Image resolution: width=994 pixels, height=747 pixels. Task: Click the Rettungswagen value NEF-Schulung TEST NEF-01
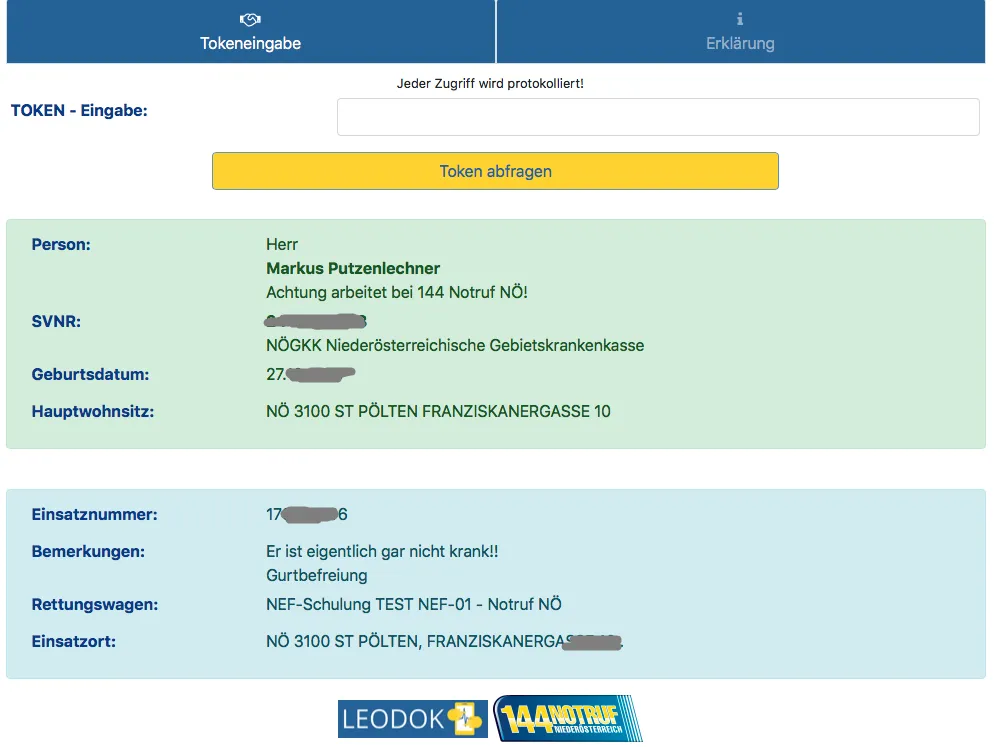click(x=414, y=604)
